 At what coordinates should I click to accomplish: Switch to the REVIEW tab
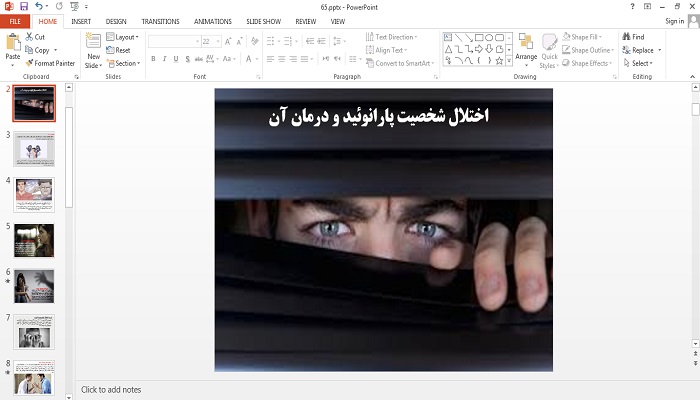tap(306, 21)
